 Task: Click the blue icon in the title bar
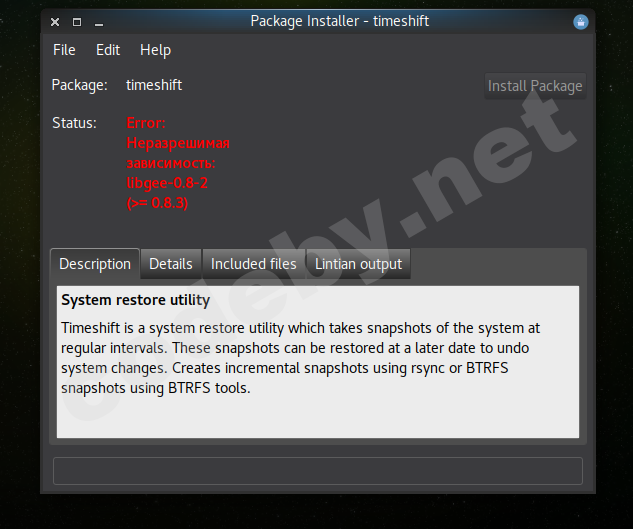[580, 22]
